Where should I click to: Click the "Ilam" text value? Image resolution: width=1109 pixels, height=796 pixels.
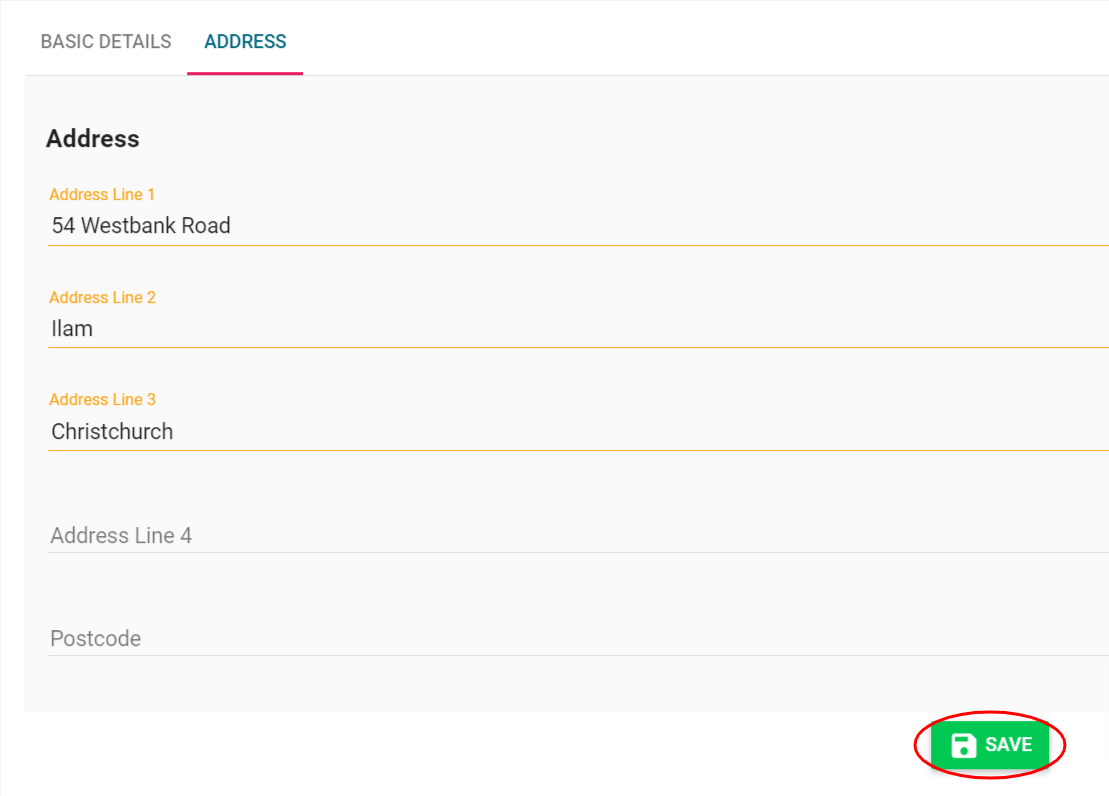pos(72,329)
